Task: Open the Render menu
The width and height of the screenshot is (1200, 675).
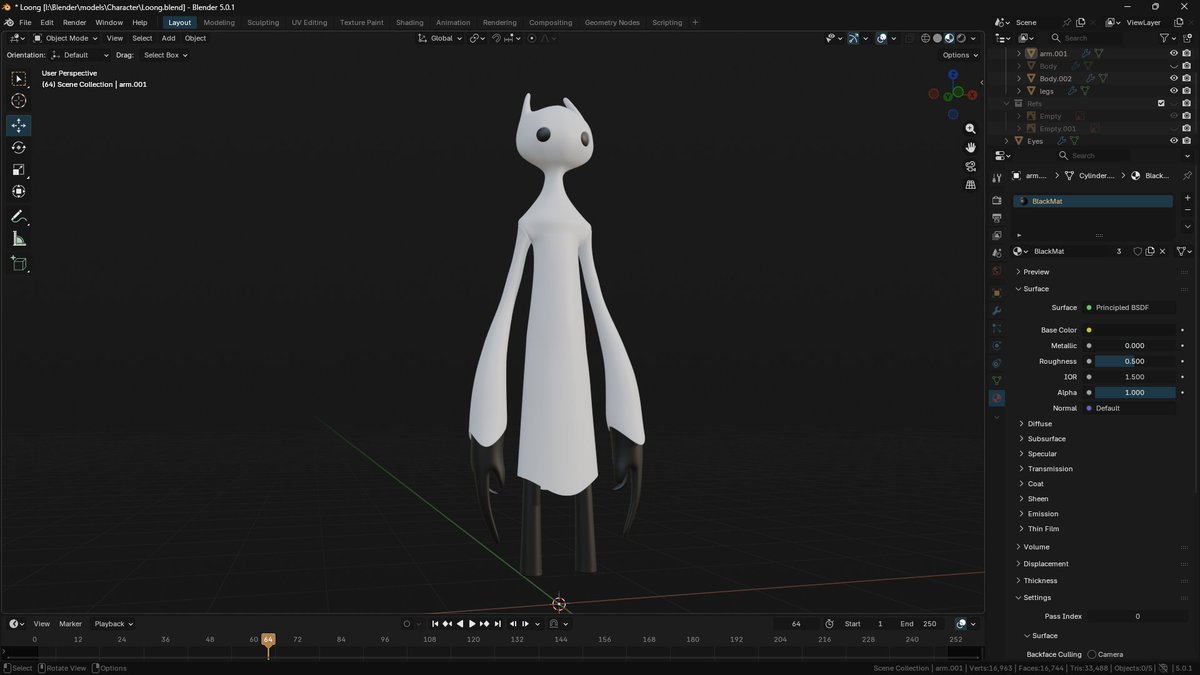Action: 74,22
